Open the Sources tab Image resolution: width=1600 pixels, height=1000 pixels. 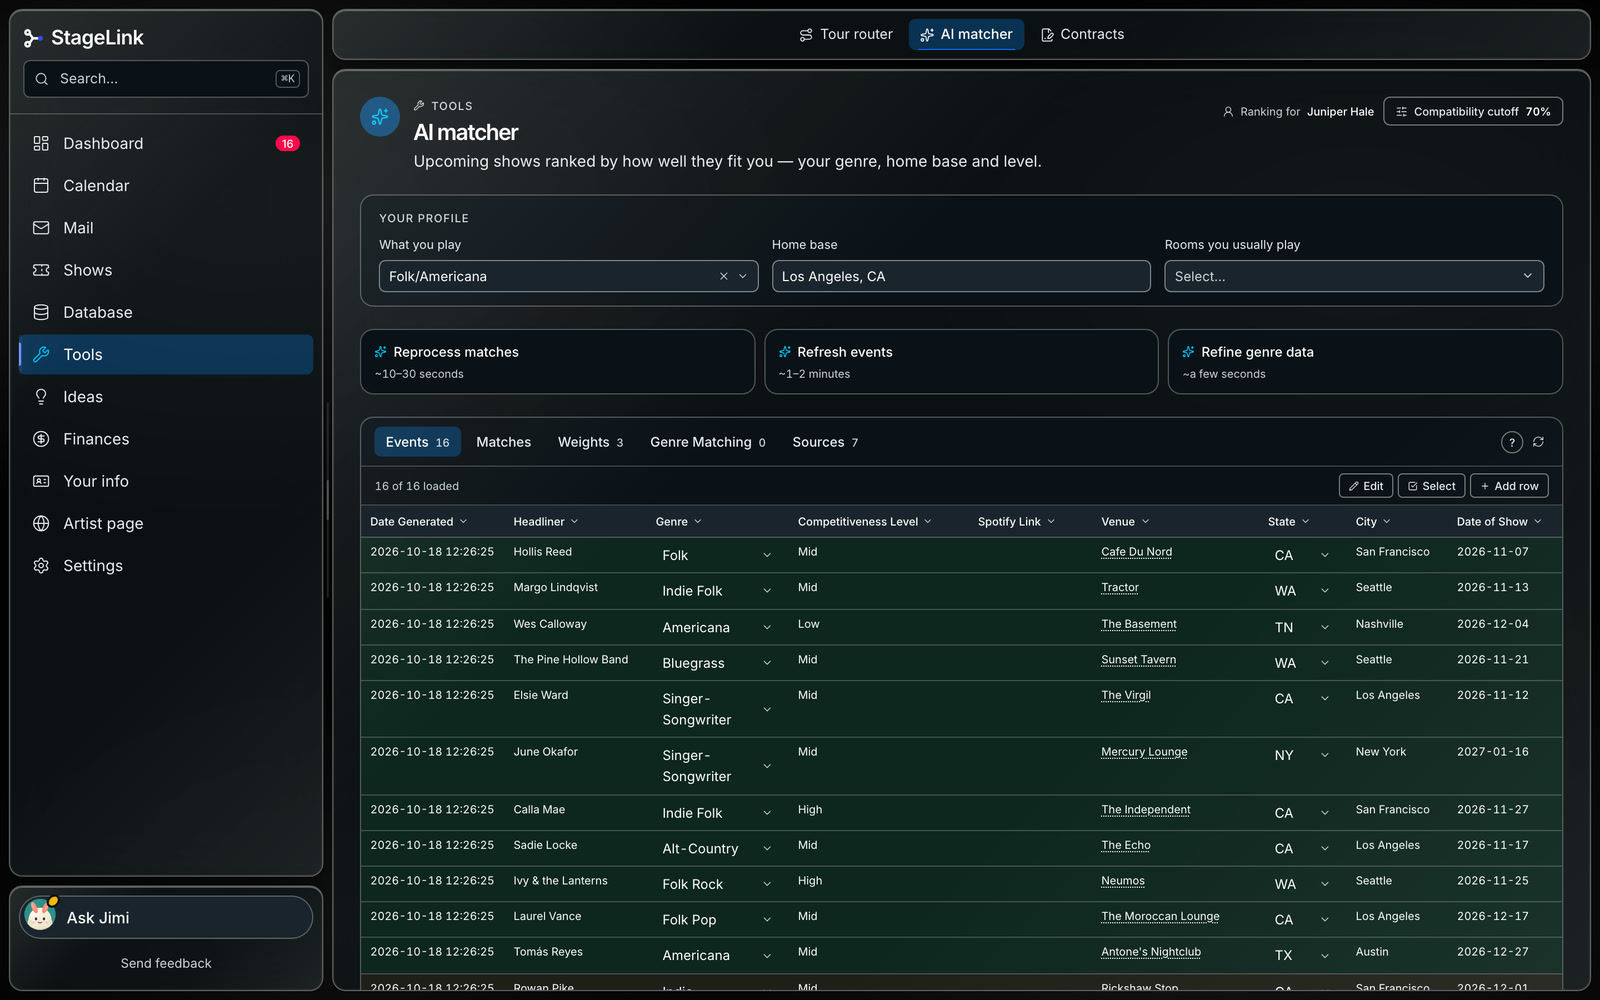(825, 442)
